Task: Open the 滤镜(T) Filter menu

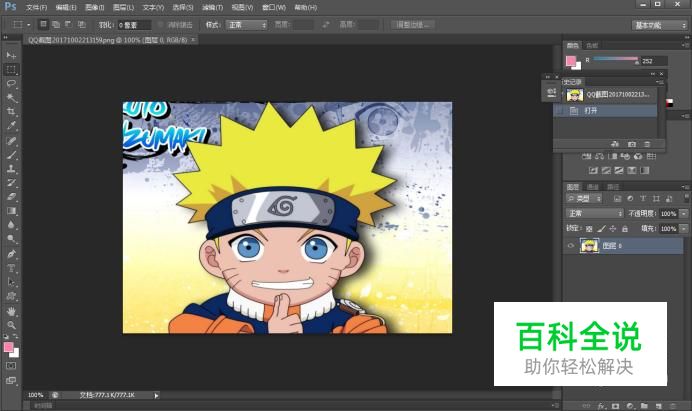Action: pos(212,8)
